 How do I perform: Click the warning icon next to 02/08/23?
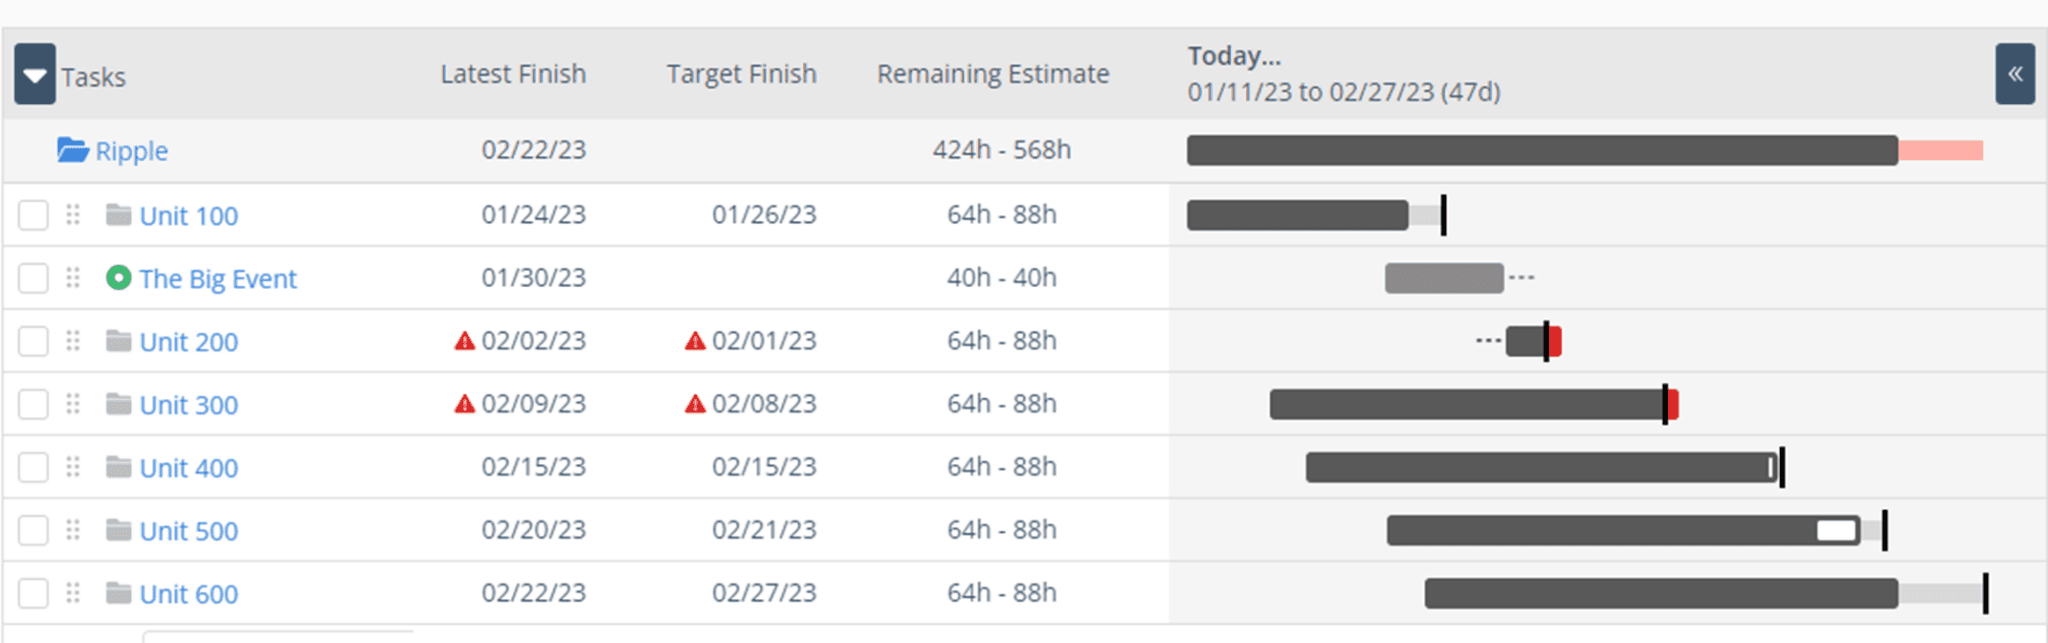[695, 404]
